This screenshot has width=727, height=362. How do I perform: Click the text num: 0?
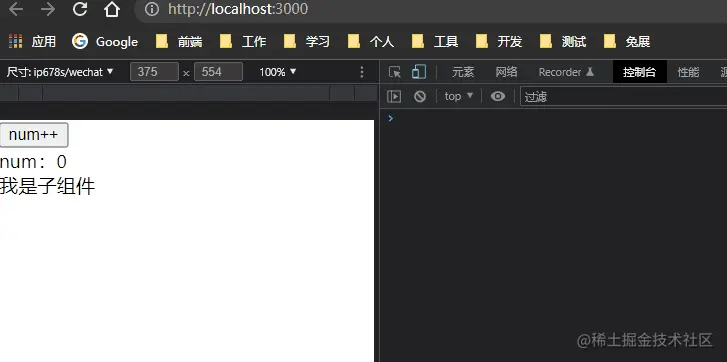33,162
